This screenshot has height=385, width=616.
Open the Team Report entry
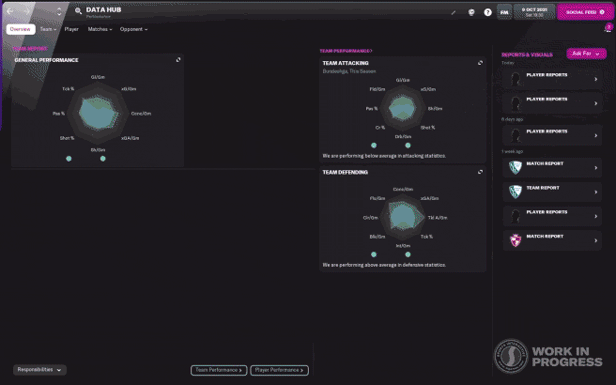pyautogui.click(x=552, y=192)
